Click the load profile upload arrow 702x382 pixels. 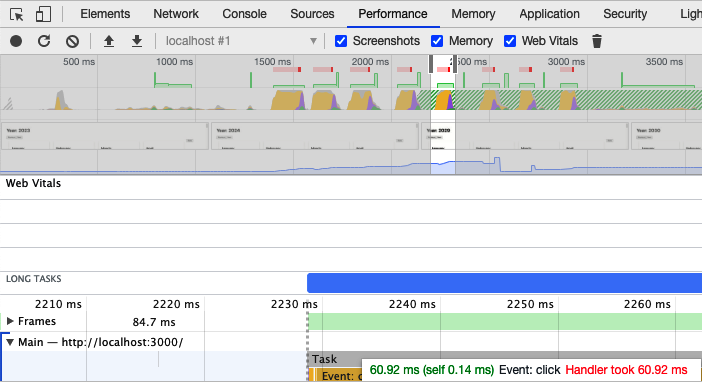(109, 41)
